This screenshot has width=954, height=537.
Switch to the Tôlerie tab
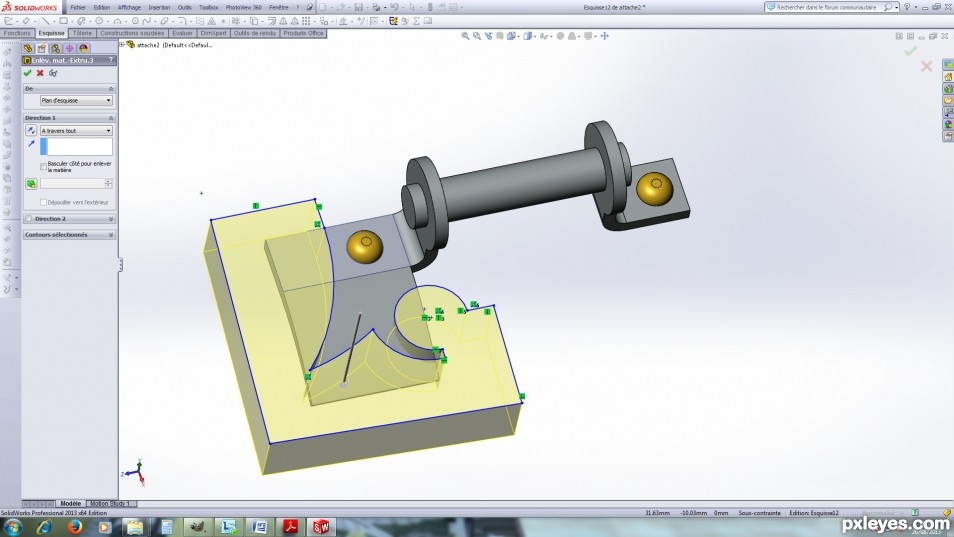[82, 33]
